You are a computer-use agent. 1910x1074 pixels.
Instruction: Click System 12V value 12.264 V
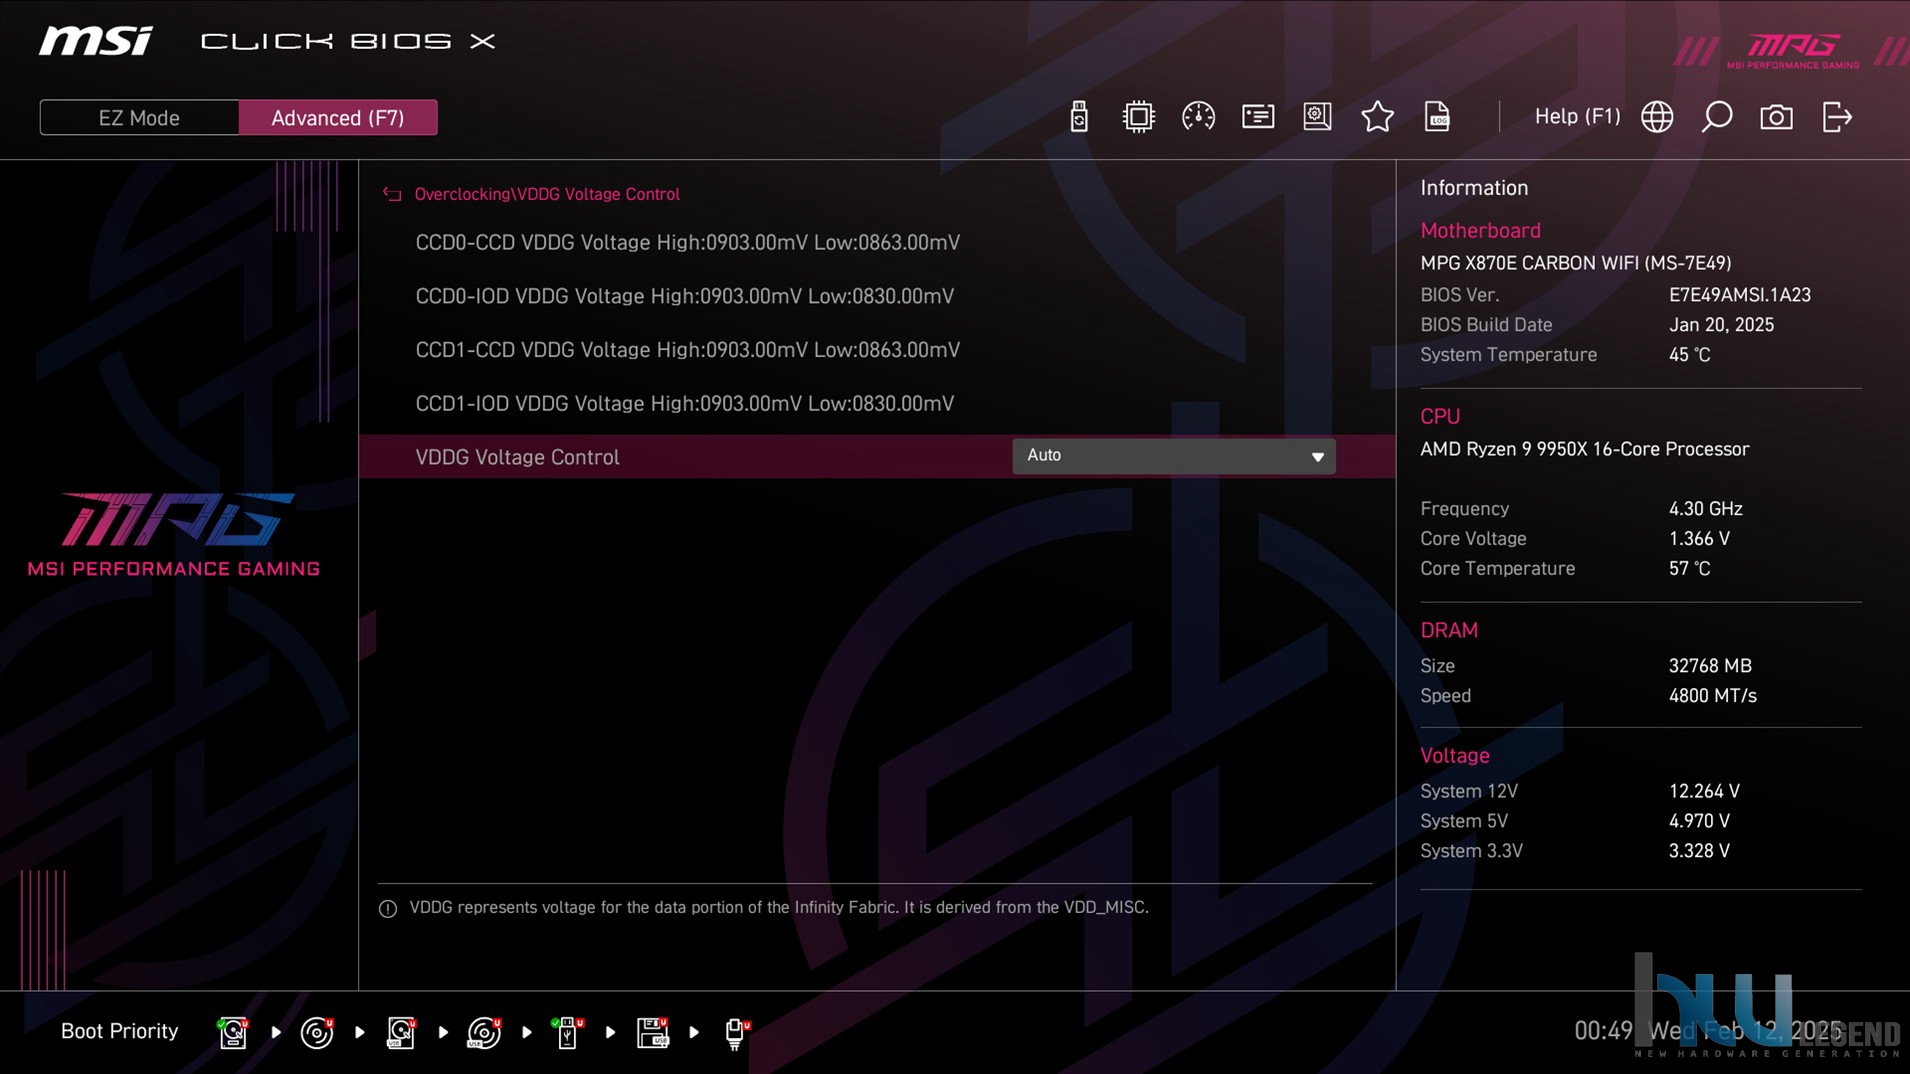point(1704,791)
